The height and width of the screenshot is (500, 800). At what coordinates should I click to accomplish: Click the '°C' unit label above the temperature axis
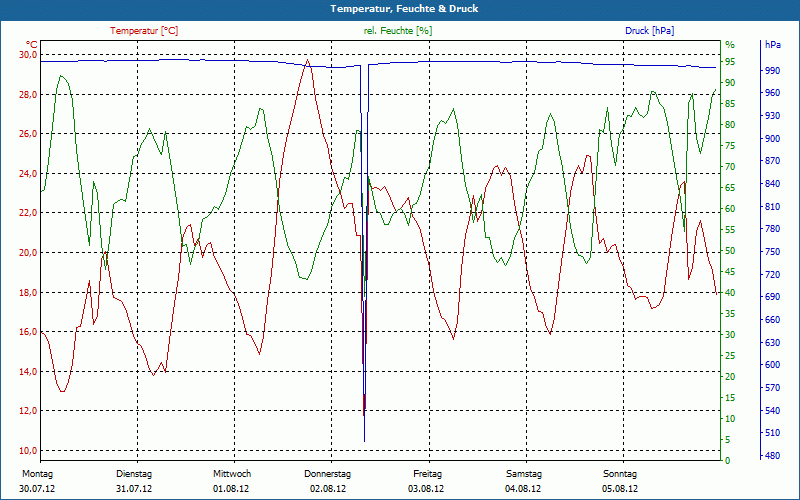coord(32,45)
